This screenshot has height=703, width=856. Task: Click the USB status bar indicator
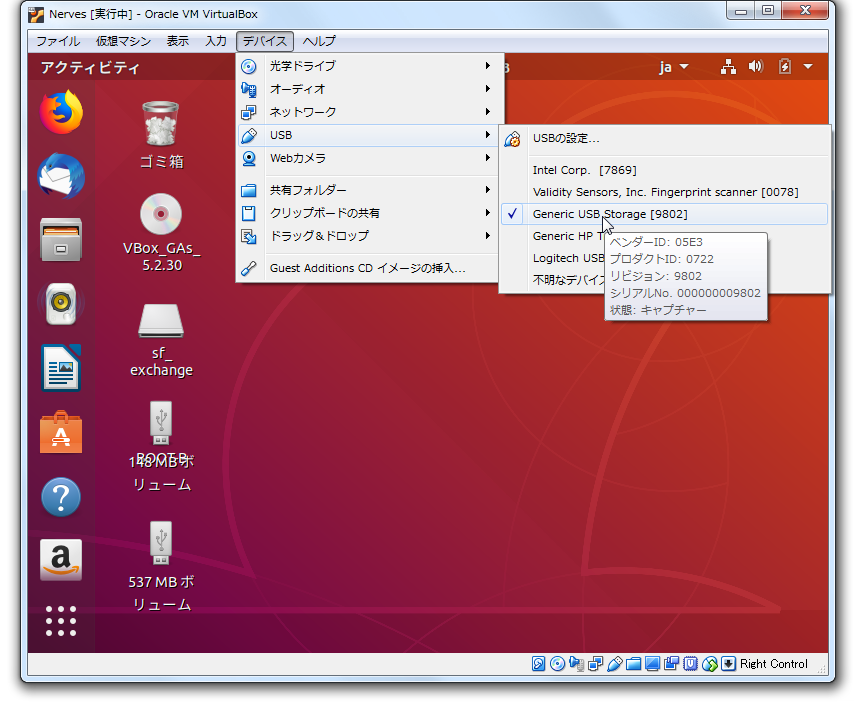[615, 664]
